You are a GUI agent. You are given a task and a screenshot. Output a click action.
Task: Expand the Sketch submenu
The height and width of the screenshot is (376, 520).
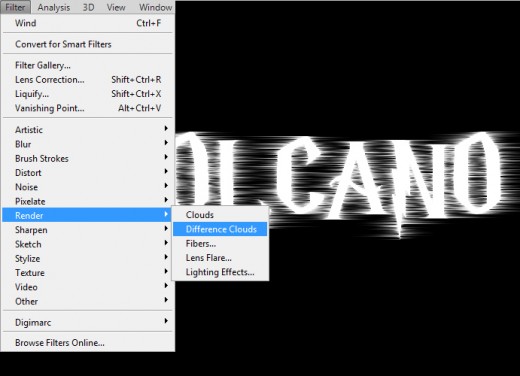coord(88,244)
